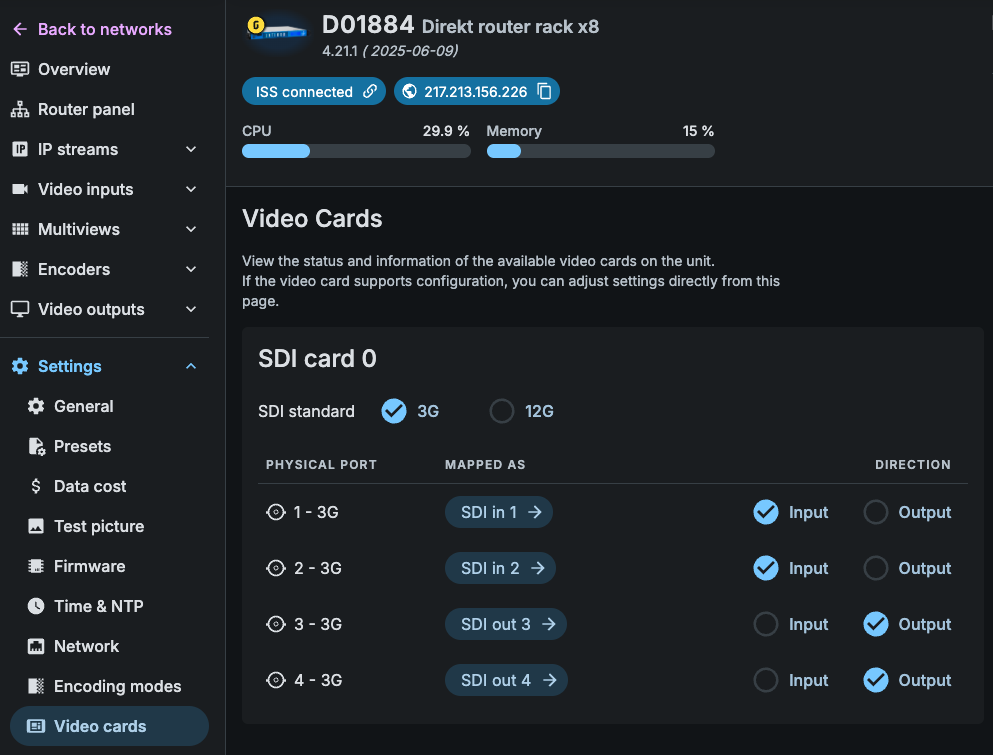Click the 217.213.156.226 address badge

[x=476, y=91]
